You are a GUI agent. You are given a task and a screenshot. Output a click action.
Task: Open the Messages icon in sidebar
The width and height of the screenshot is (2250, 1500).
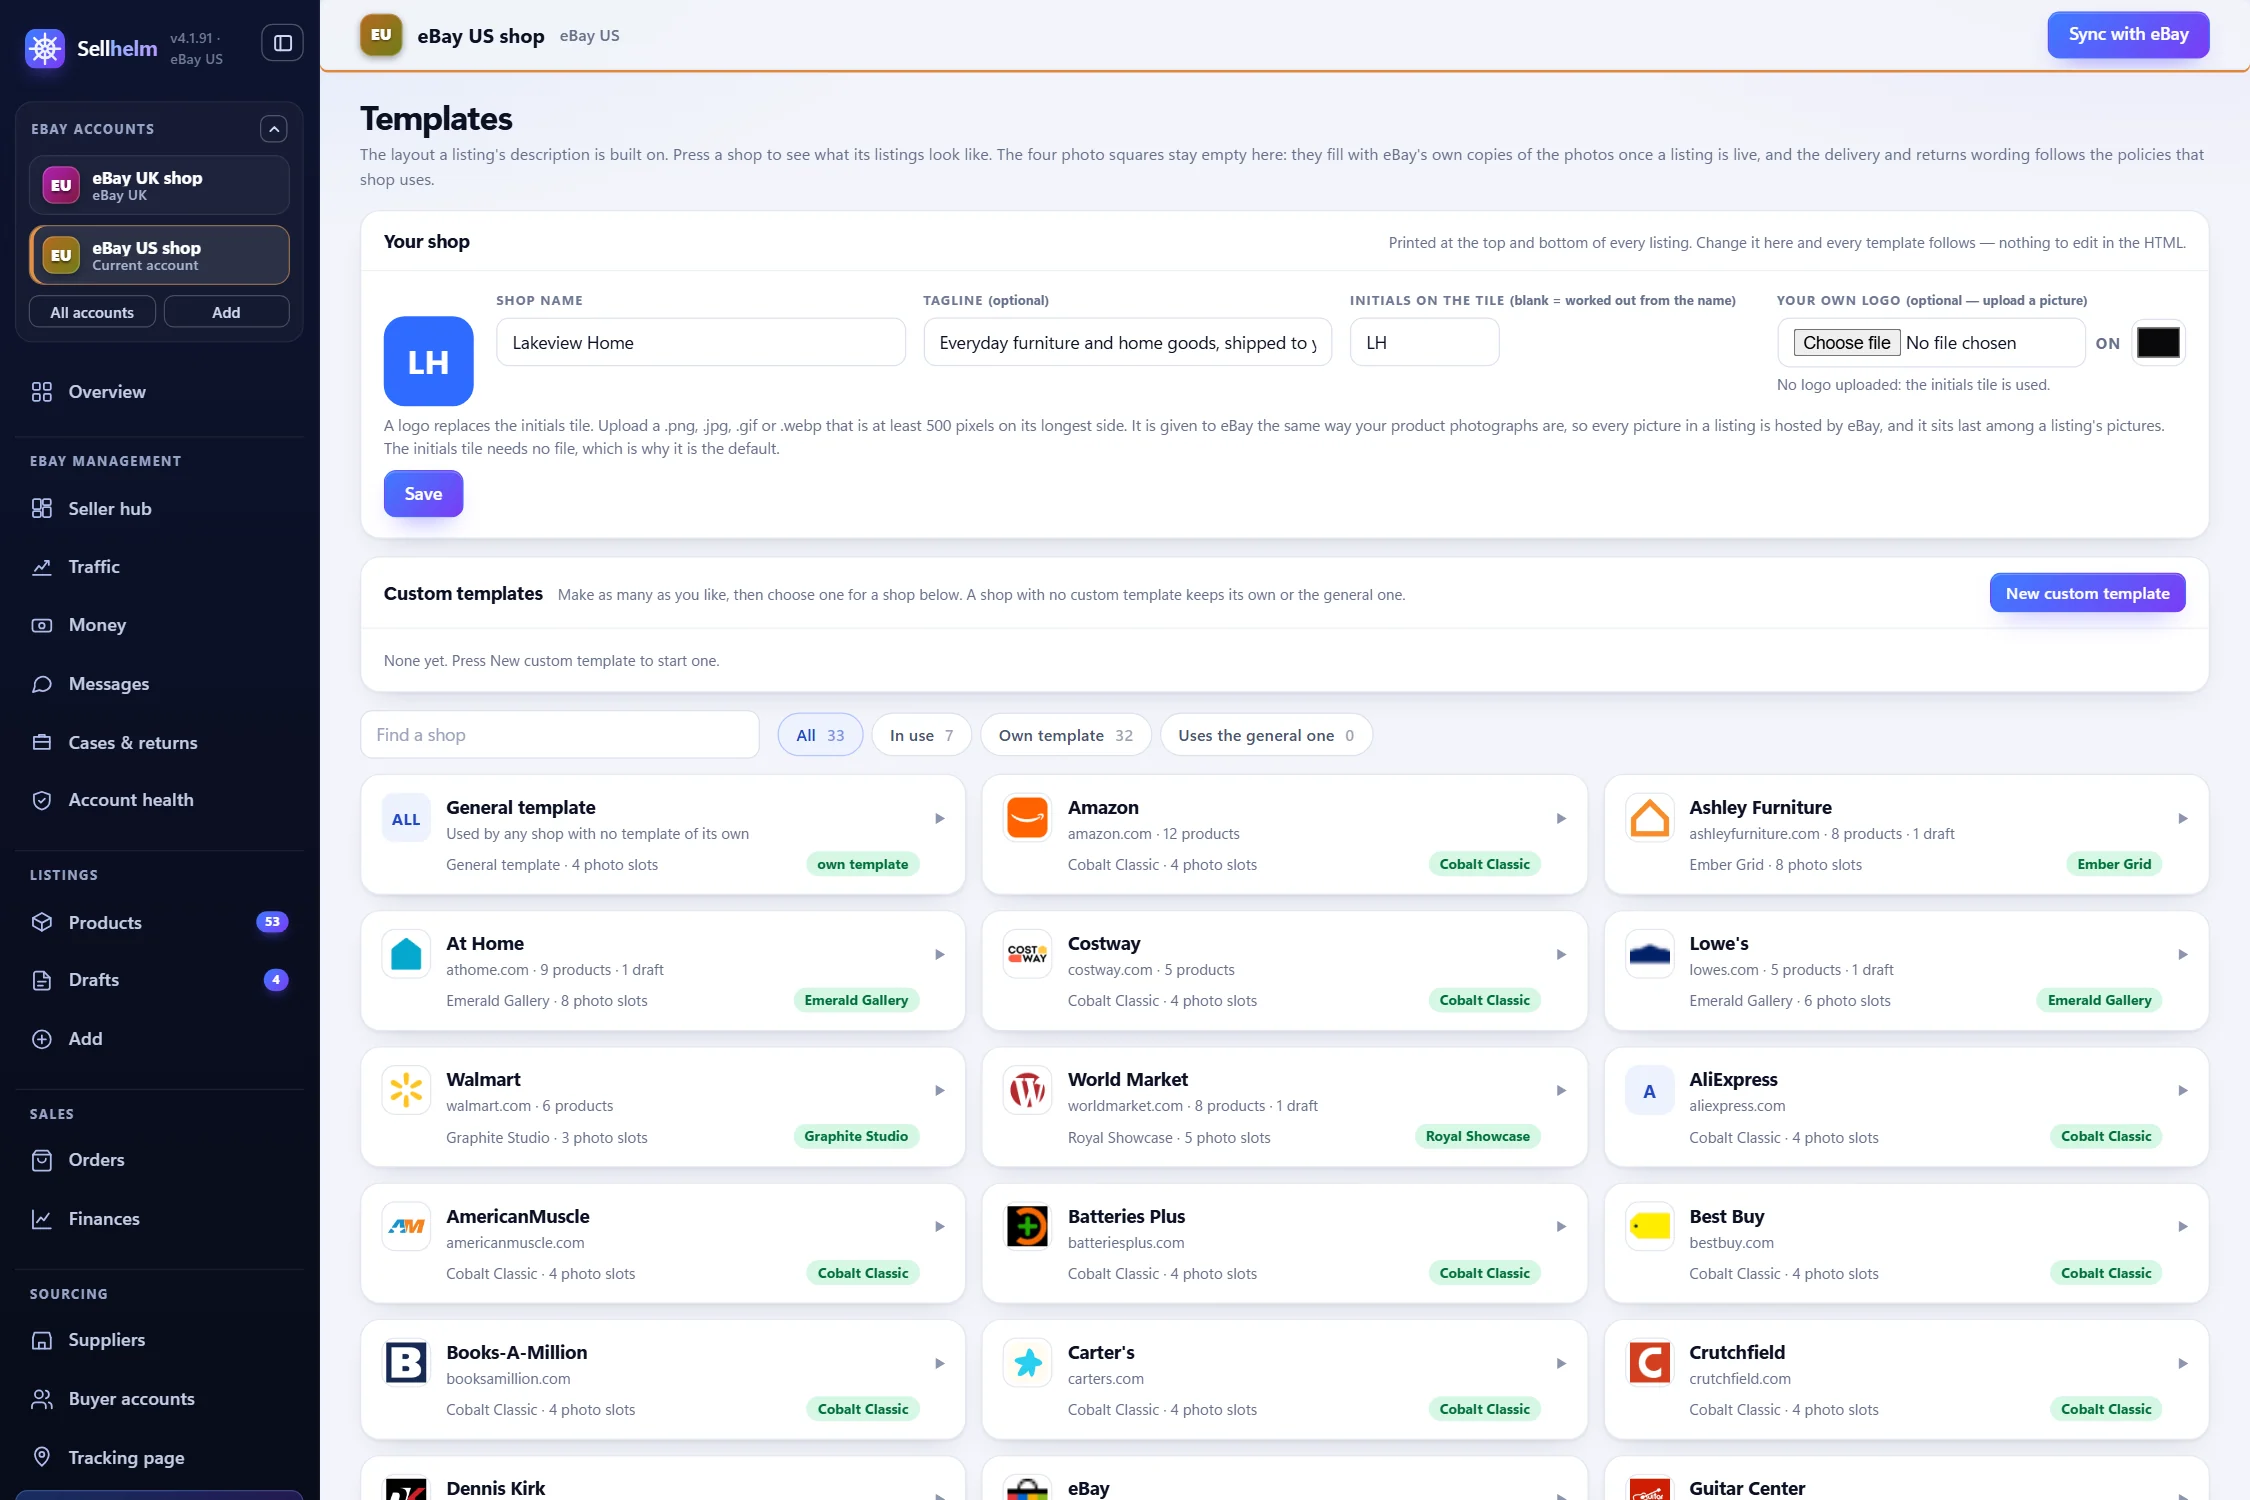(42, 684)
